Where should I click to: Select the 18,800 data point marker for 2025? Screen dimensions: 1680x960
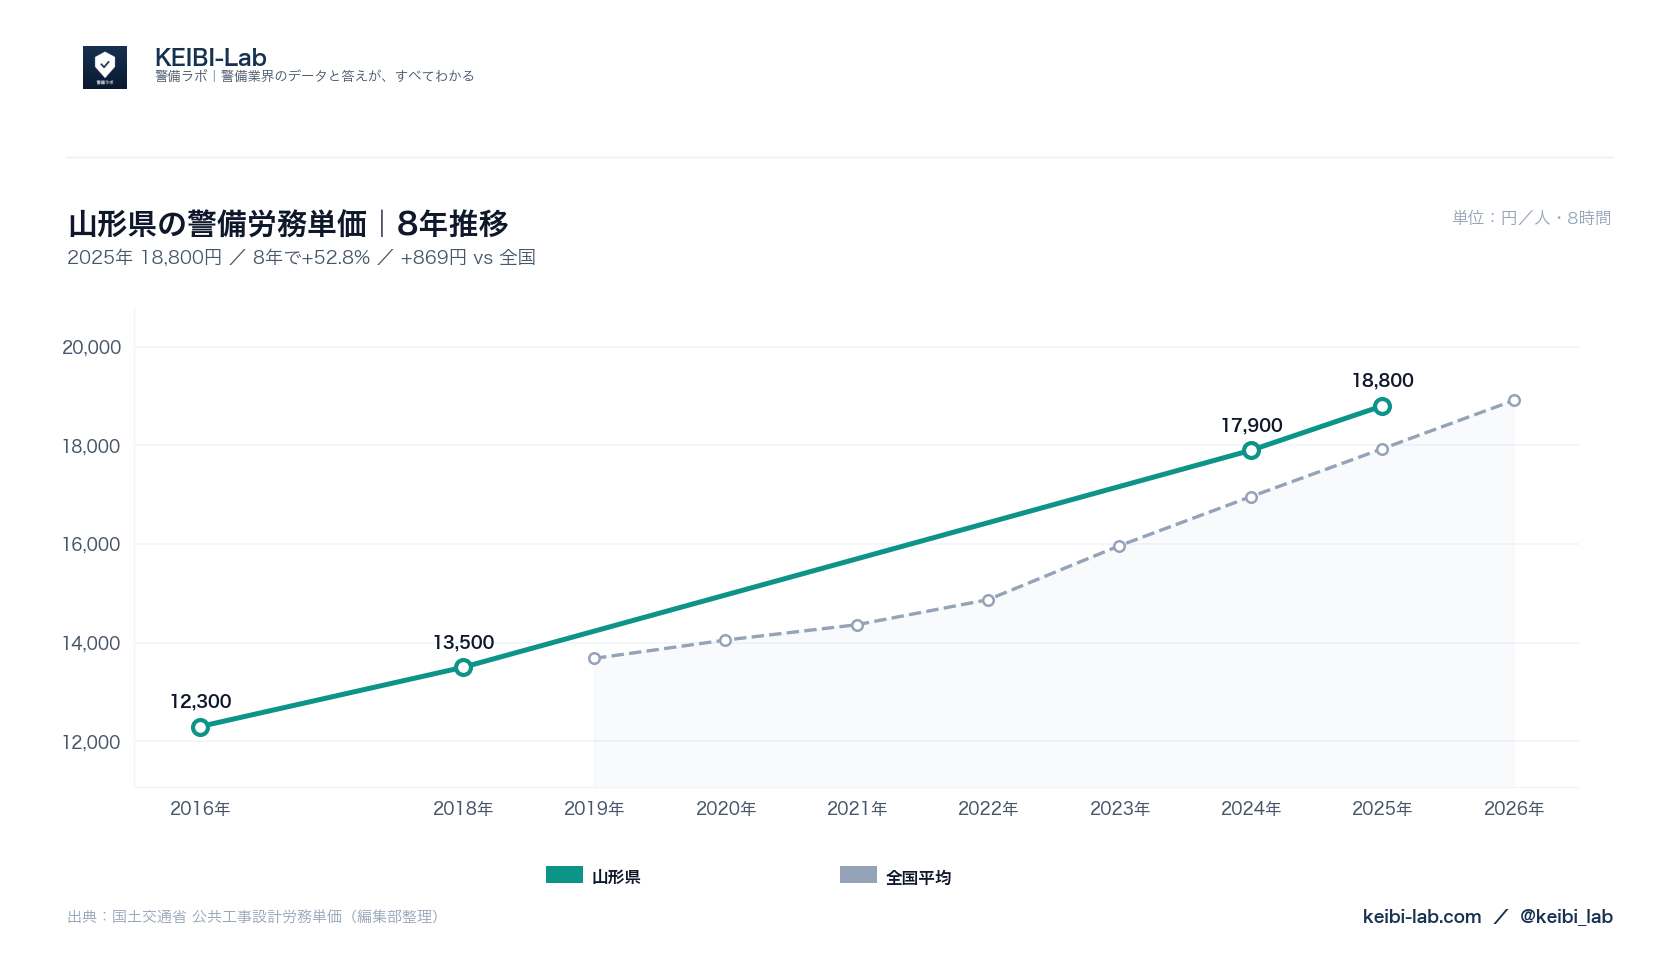pos(1382,406)
